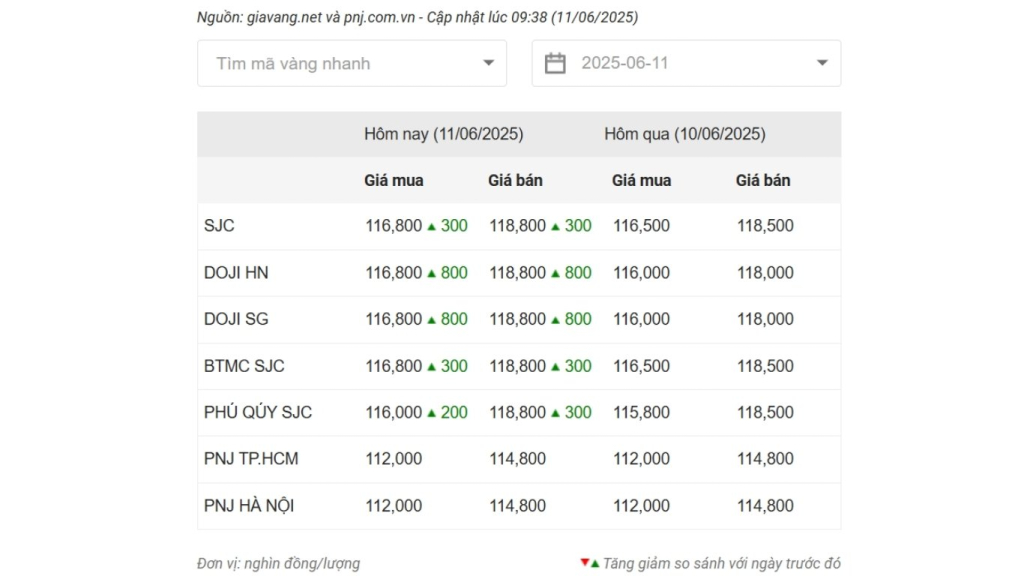The width and height of the screenshot is (1024, 576).
Task: Click the 'Hôm qua (10/06/2025)' header
Action: tap(684, 134)
